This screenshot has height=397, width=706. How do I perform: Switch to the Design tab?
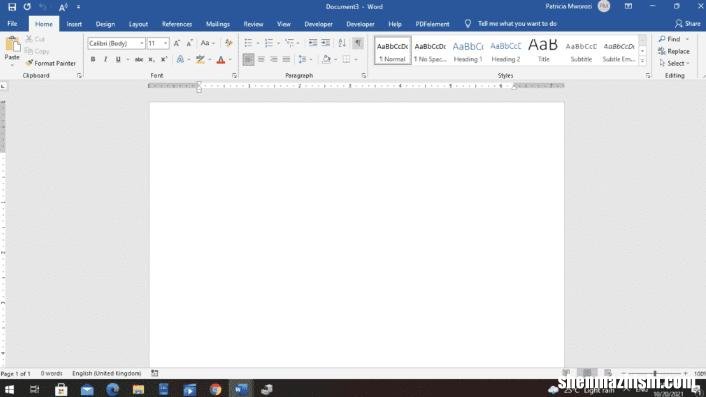[105, 24]
